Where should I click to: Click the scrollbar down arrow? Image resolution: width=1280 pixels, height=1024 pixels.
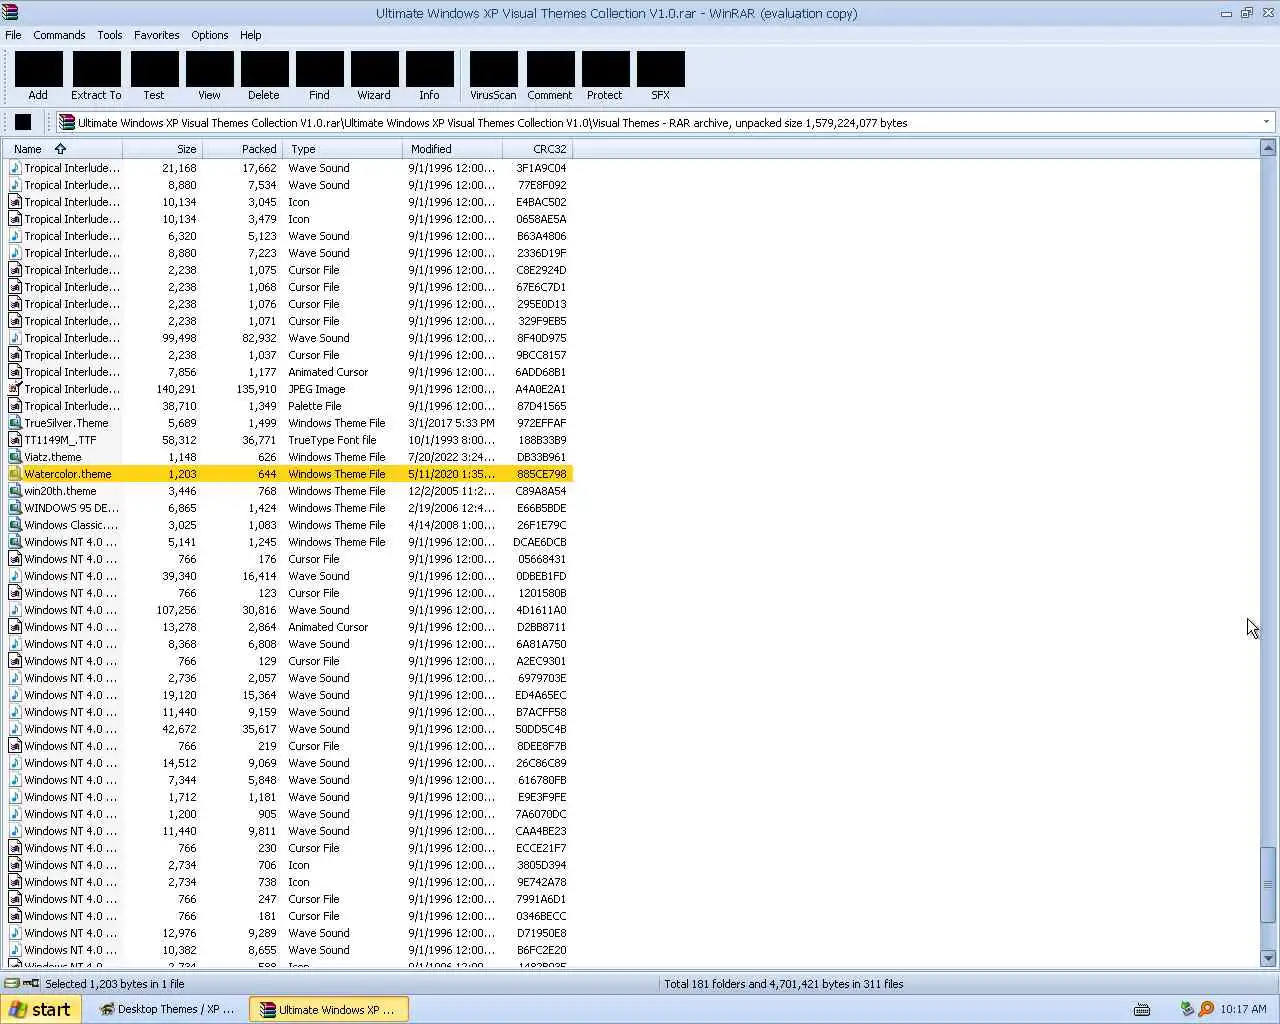coord(1268,958)
